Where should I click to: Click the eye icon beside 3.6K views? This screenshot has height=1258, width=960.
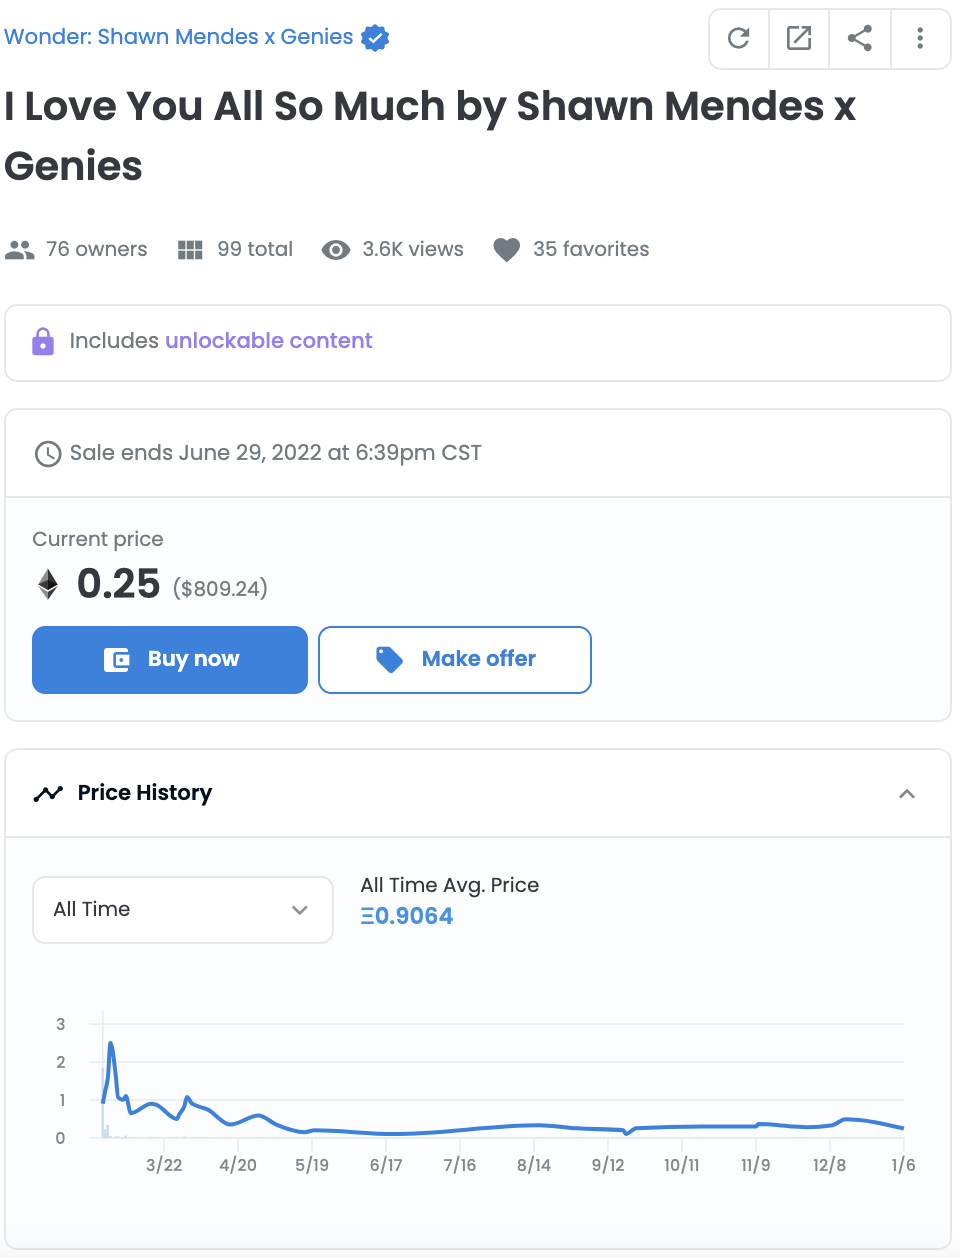(336, 250)
